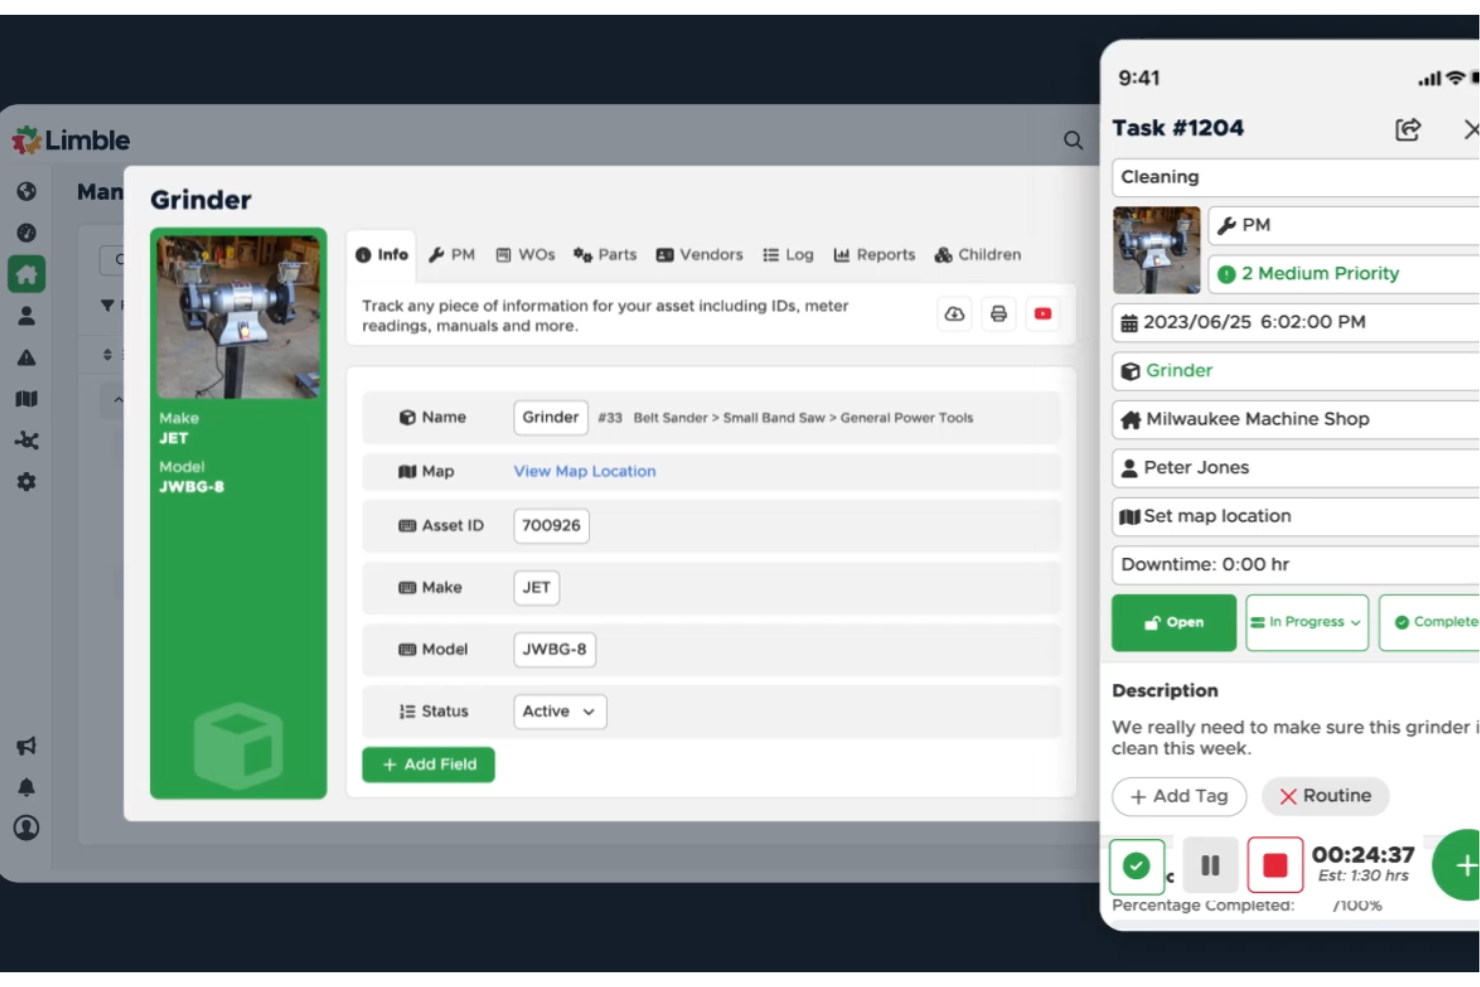Image resolution: width=1480 pixels, height=987 pixels.
Task: Expand the collapsed row chevron behind the dialog
Action: pyautogui.click(x=118, y=400)
